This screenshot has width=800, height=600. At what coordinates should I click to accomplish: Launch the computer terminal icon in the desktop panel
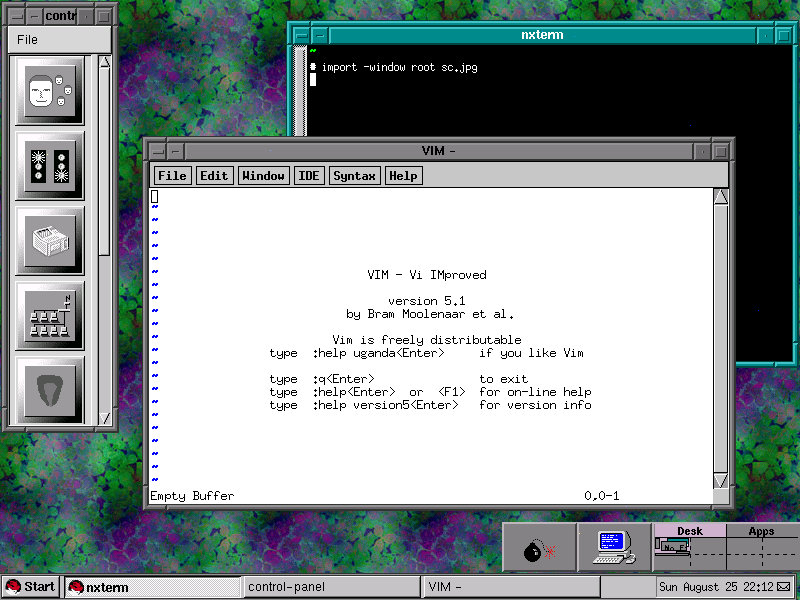click(x=614, y=547)
